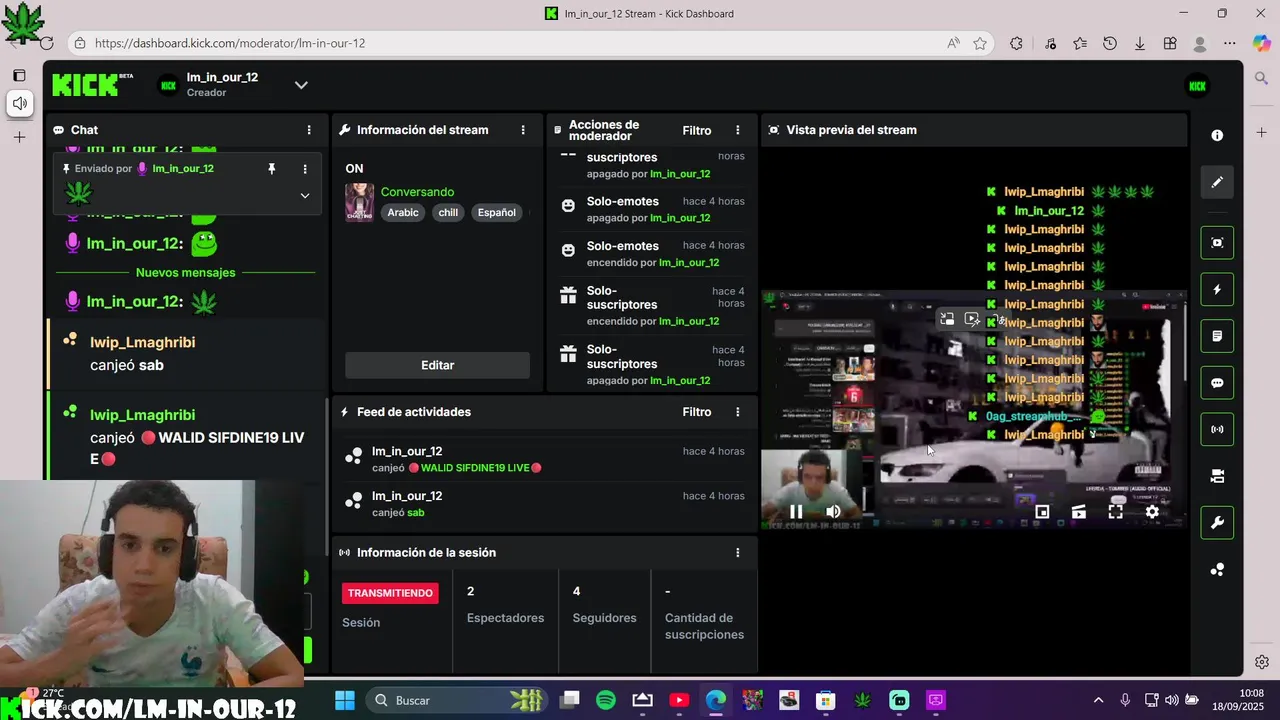Open stream preview quality settings gear
Screen dimensions: 1280x720
[x=1152, y=512]
